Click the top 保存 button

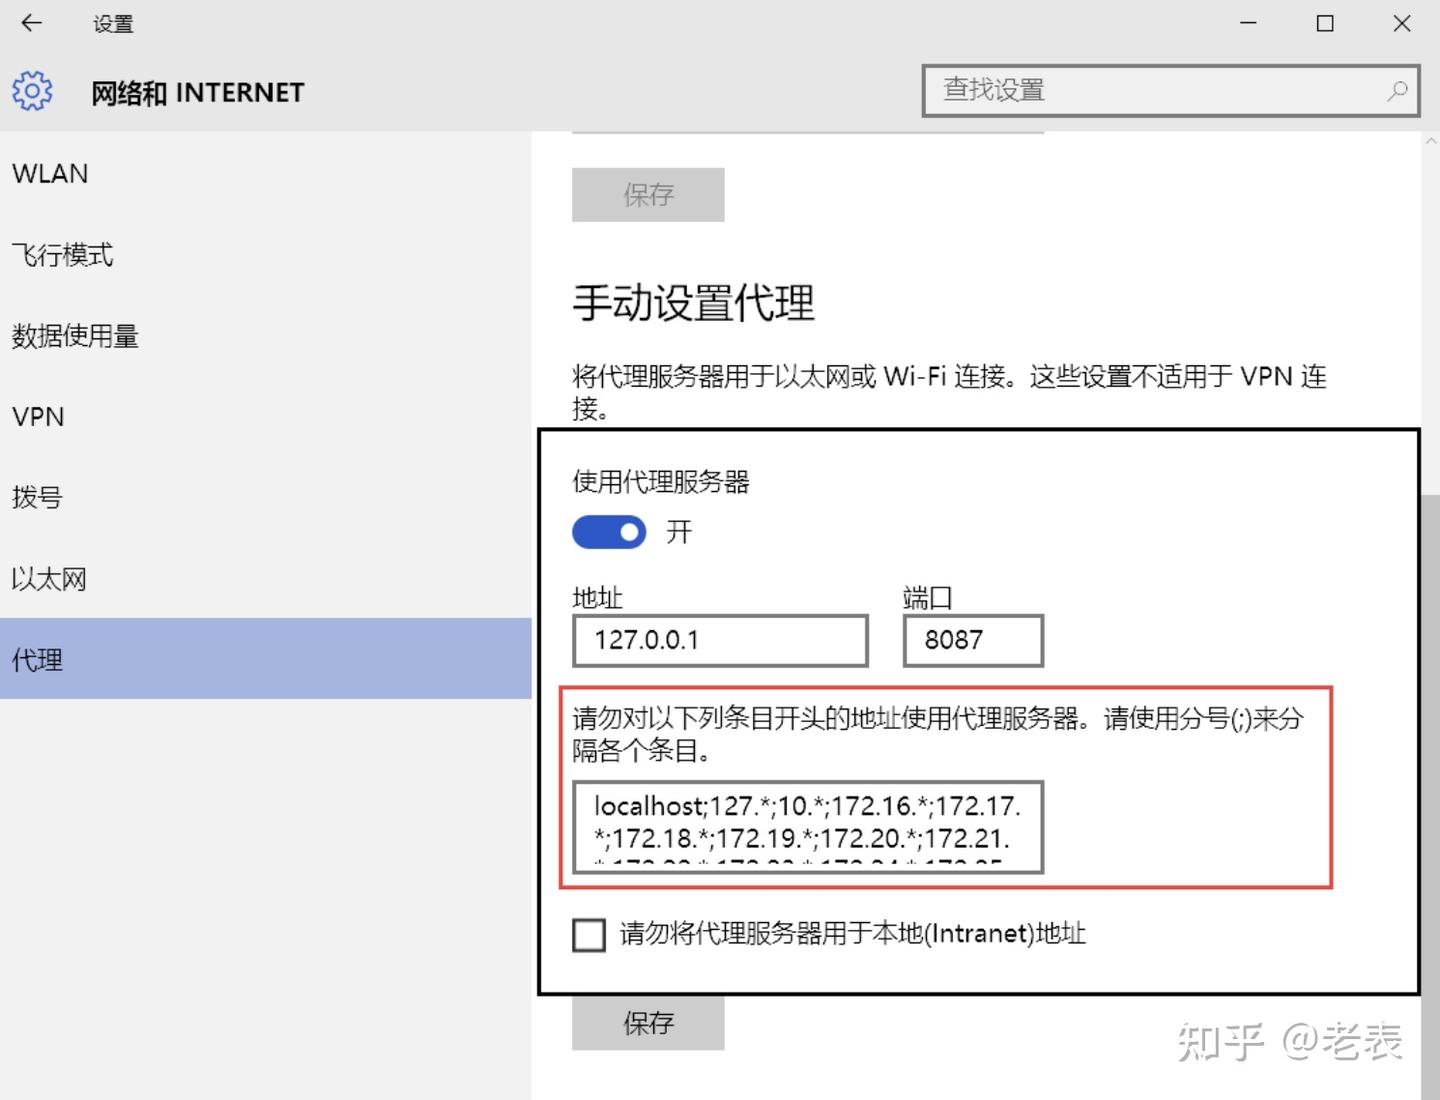pyautogui.click(x=647, y=194)
